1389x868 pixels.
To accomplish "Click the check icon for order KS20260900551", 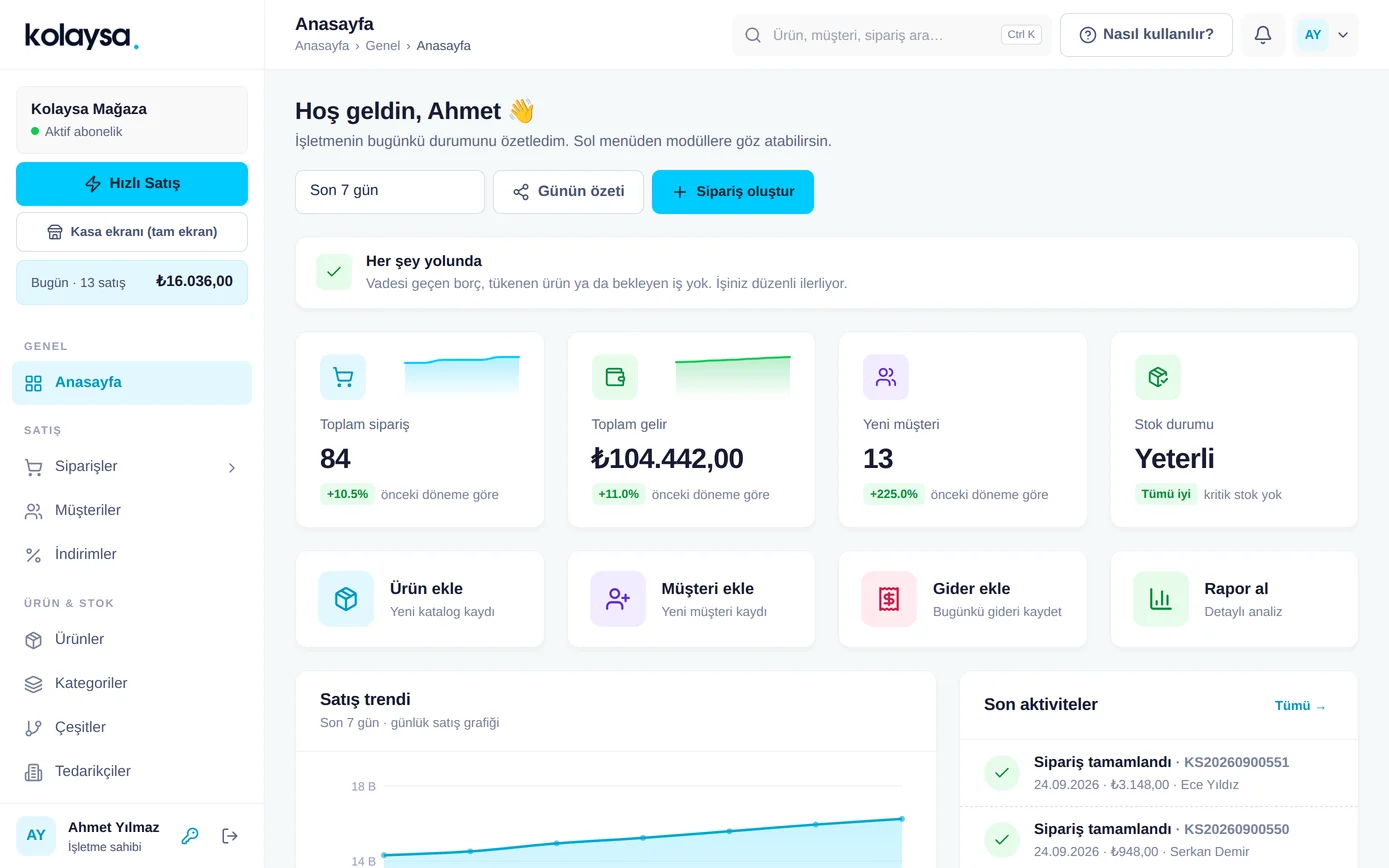I will [x=1002, y=773].
